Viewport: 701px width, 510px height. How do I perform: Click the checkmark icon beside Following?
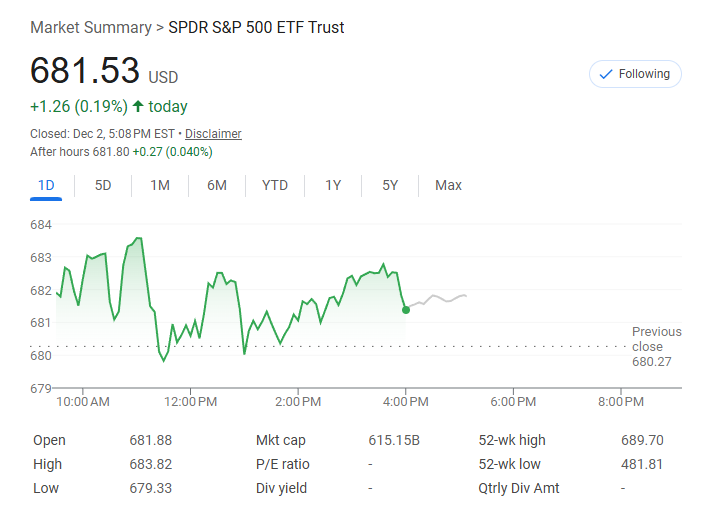pyautogui.click(x=605, y=74)
